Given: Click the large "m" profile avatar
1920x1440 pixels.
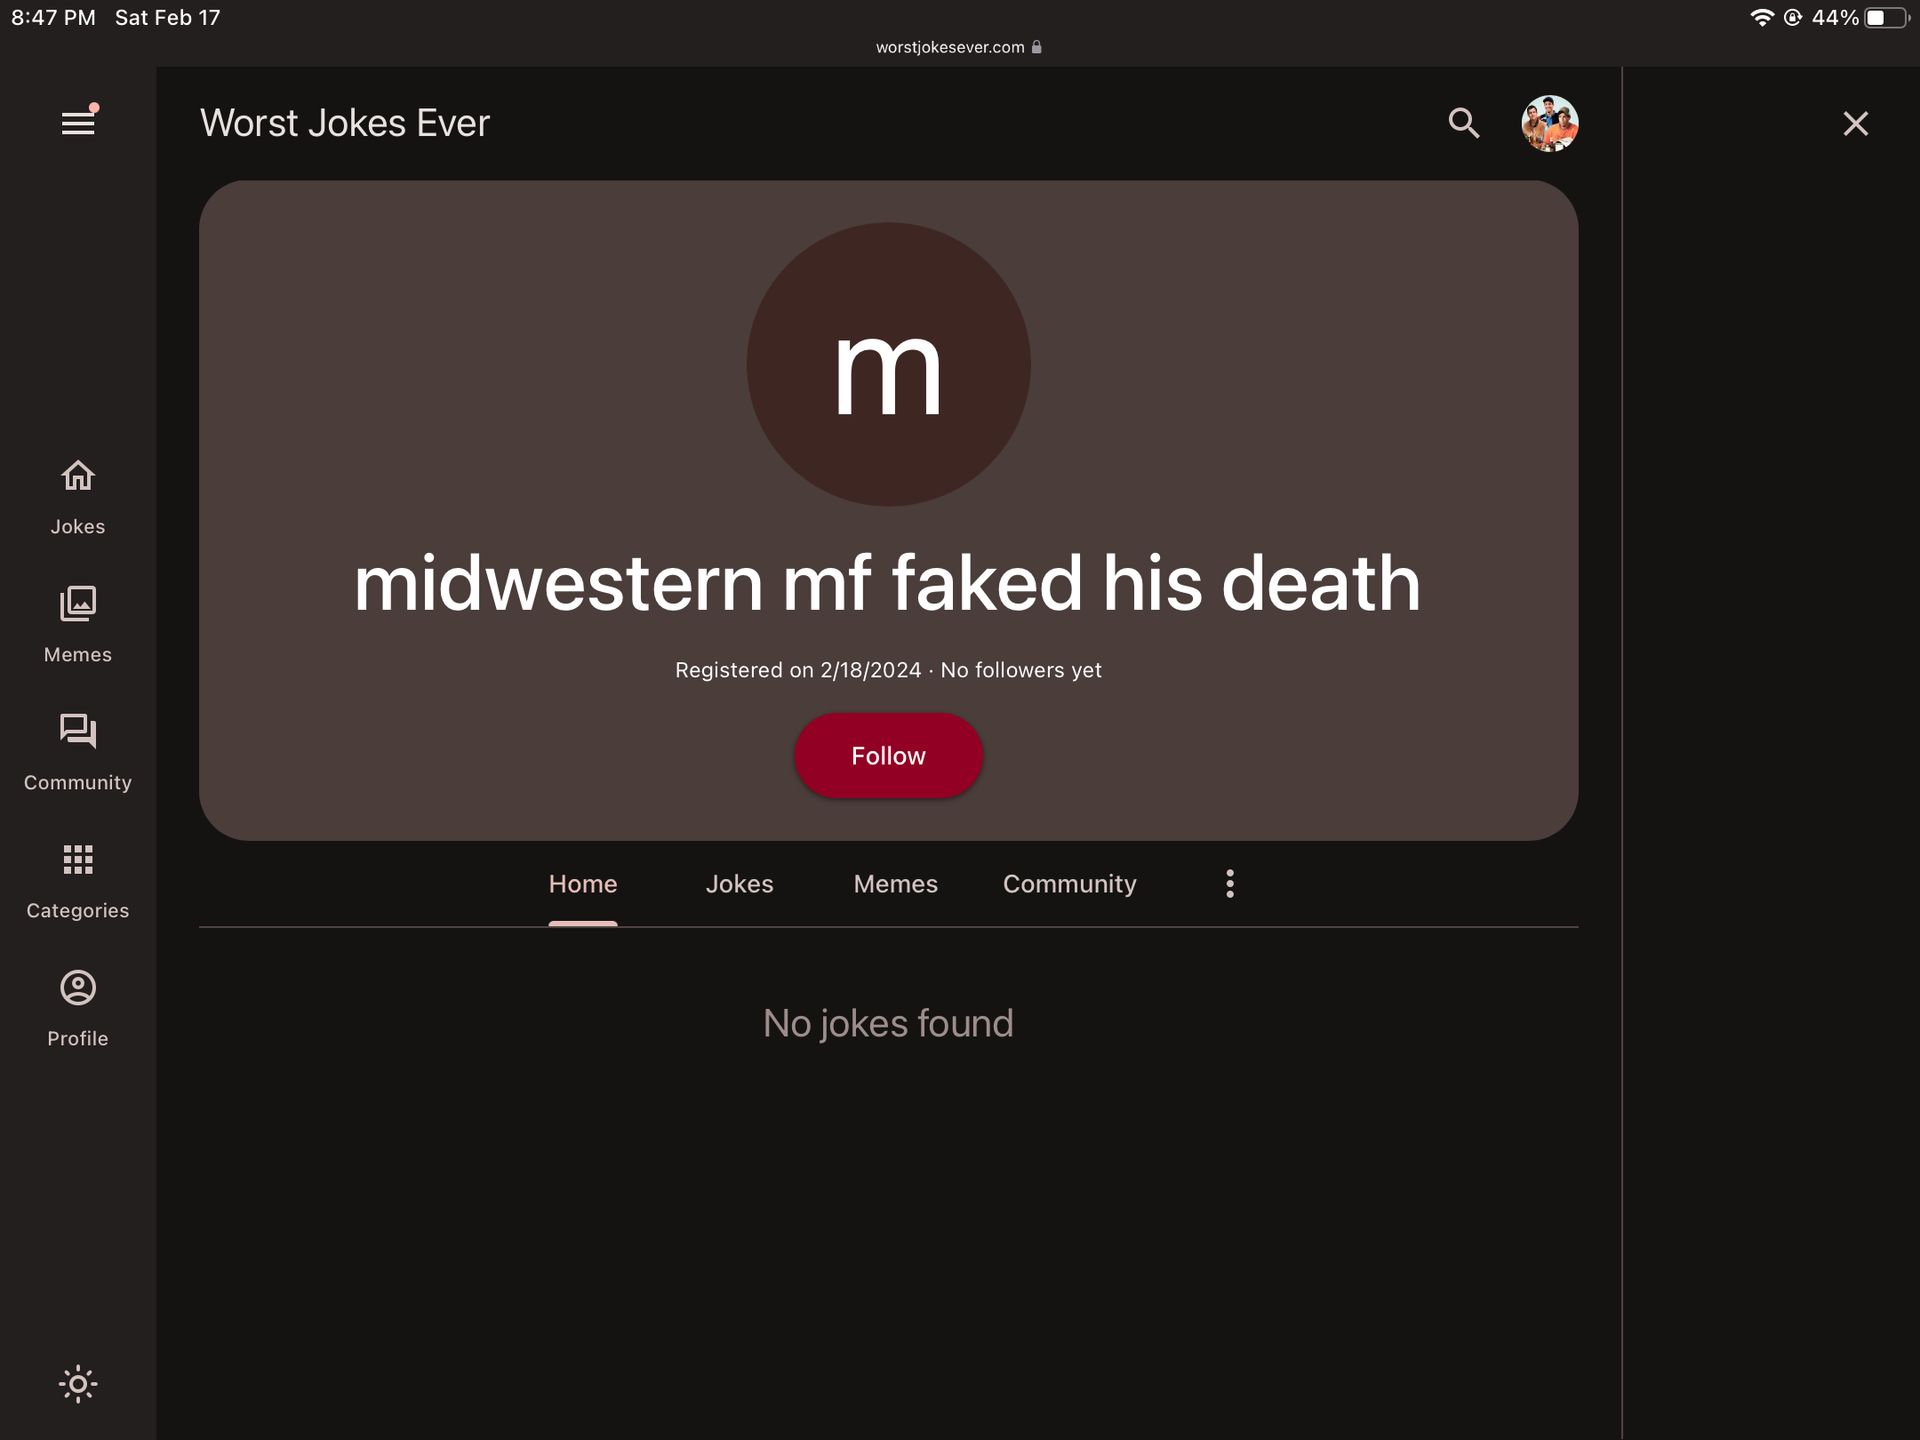Looking at the screenshot, I should tap(888, 364).
